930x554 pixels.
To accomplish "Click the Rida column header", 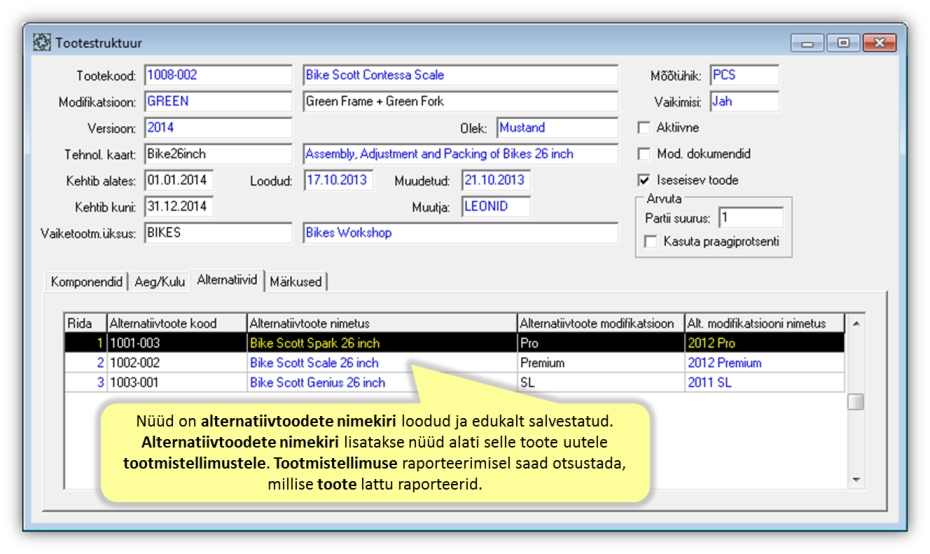I will tap(85, 323).
